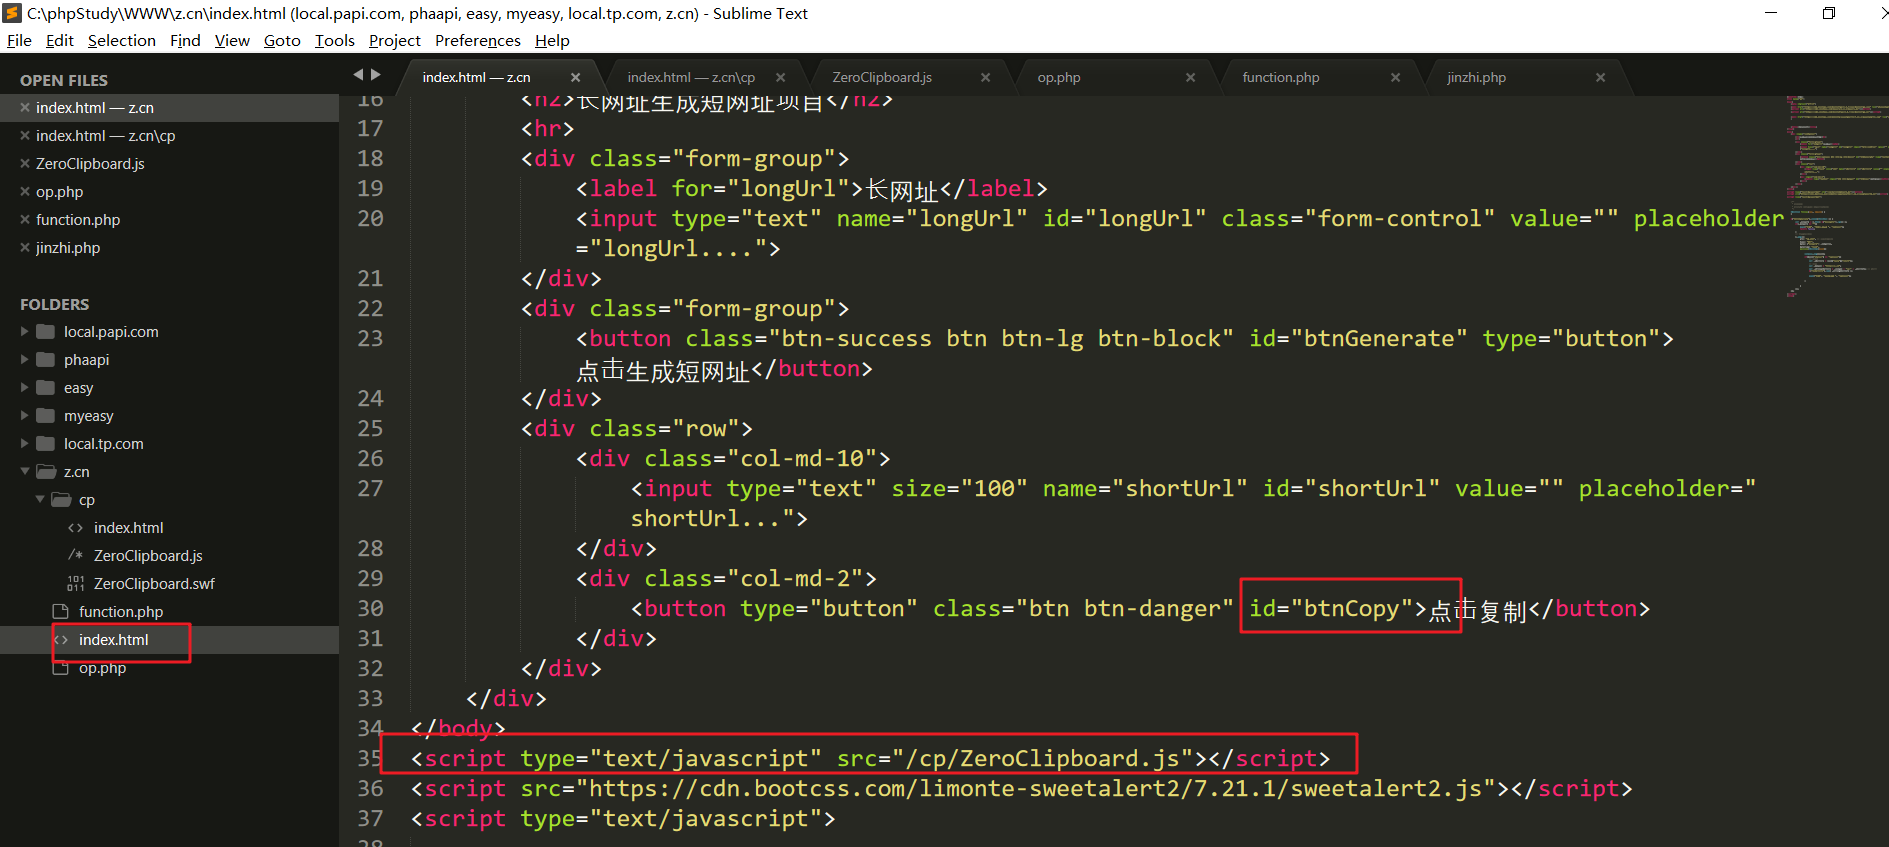Open ZeroClipboard.swf in folder tree
The height and width of the screenshot is (847, 1889).
click(x=154, y=584)
